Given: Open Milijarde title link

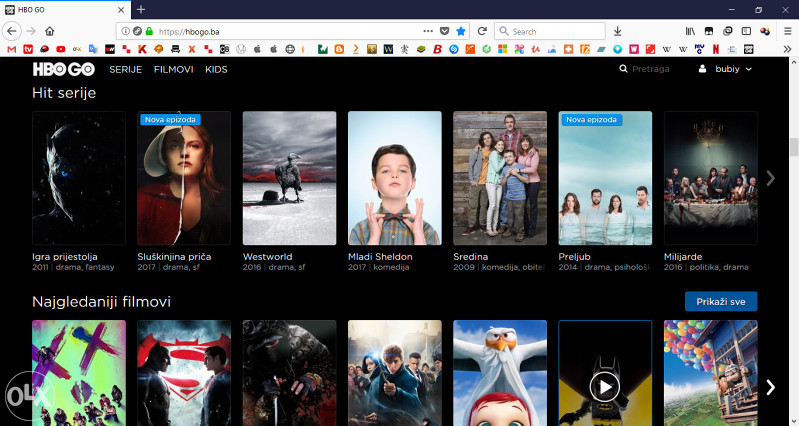Looking at the screenshot, I should point(683,256).
